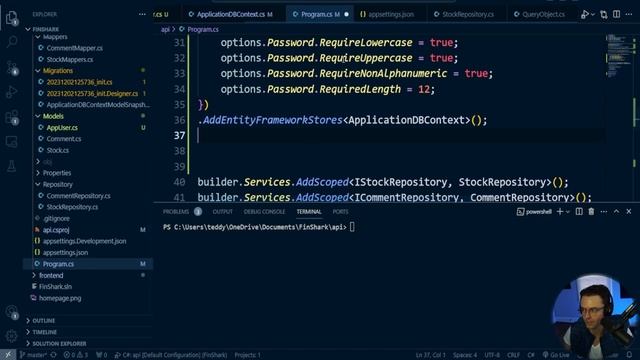
Task: Open forwarded ports status item
Action: coord(101,355)
